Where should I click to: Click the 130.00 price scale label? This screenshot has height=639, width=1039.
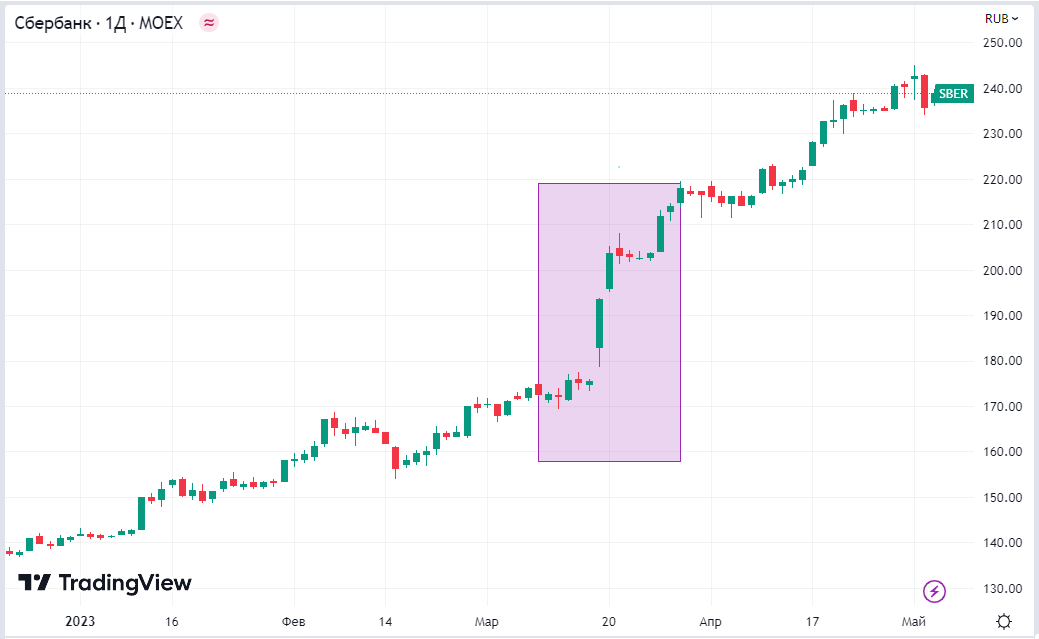(x=1001, y=589)
